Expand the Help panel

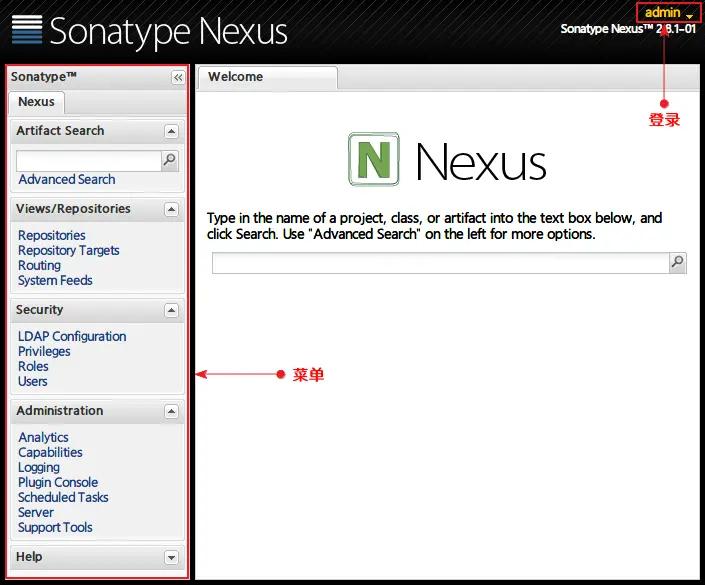point(171,558)
